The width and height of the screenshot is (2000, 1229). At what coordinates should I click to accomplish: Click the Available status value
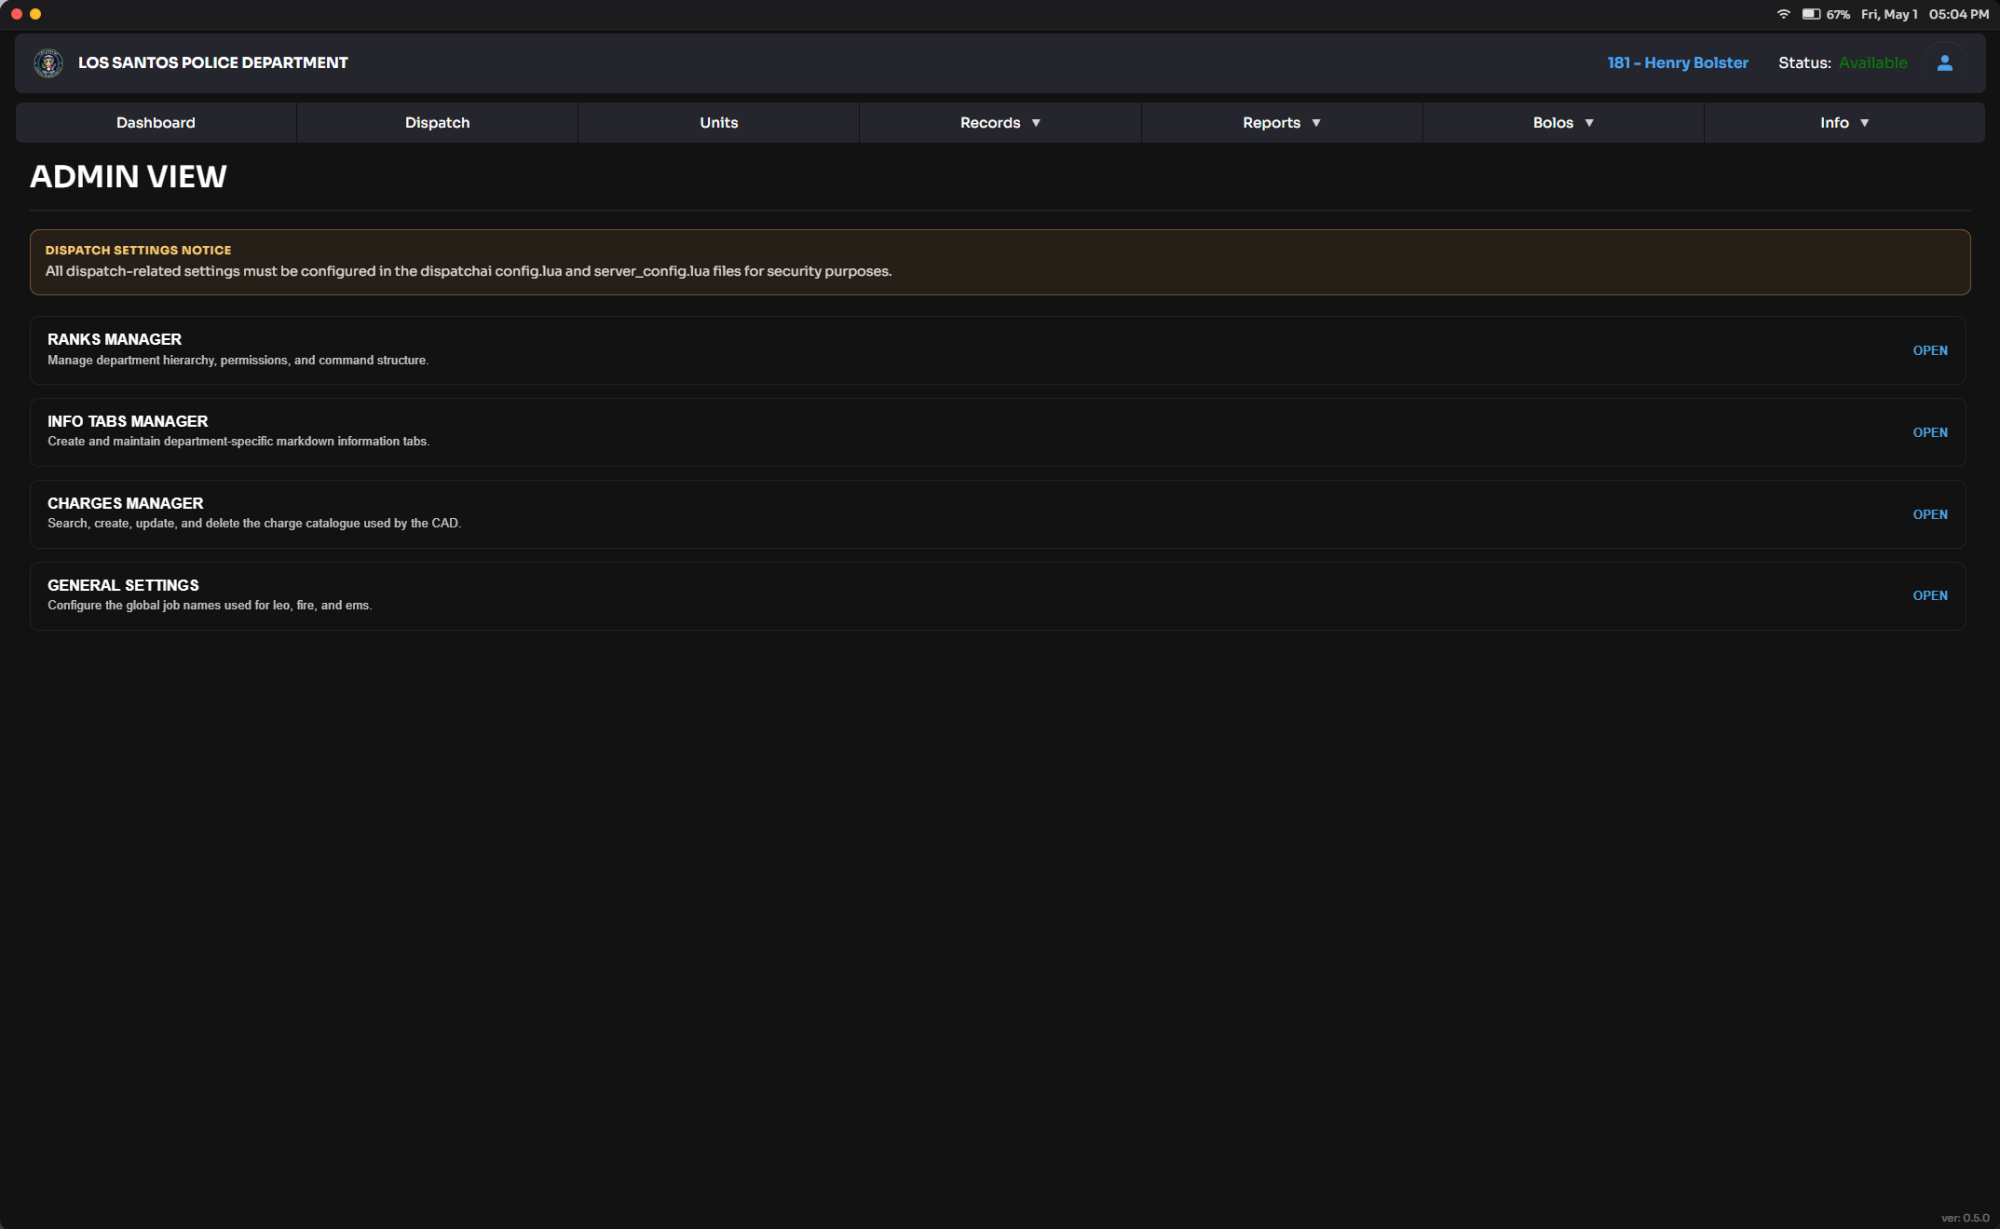tap(1872, 63)
